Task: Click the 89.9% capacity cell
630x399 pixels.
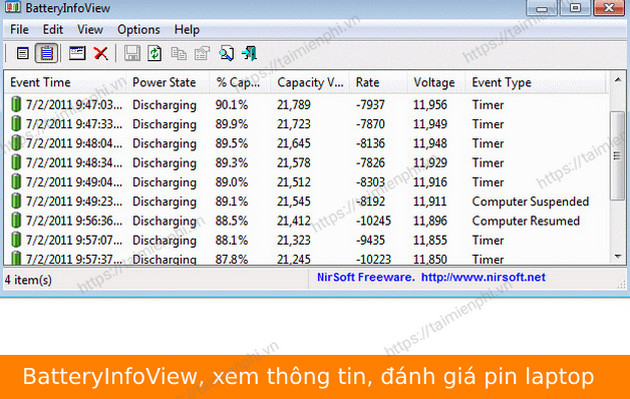Action: pyautogui.click(x=231, y=124)
